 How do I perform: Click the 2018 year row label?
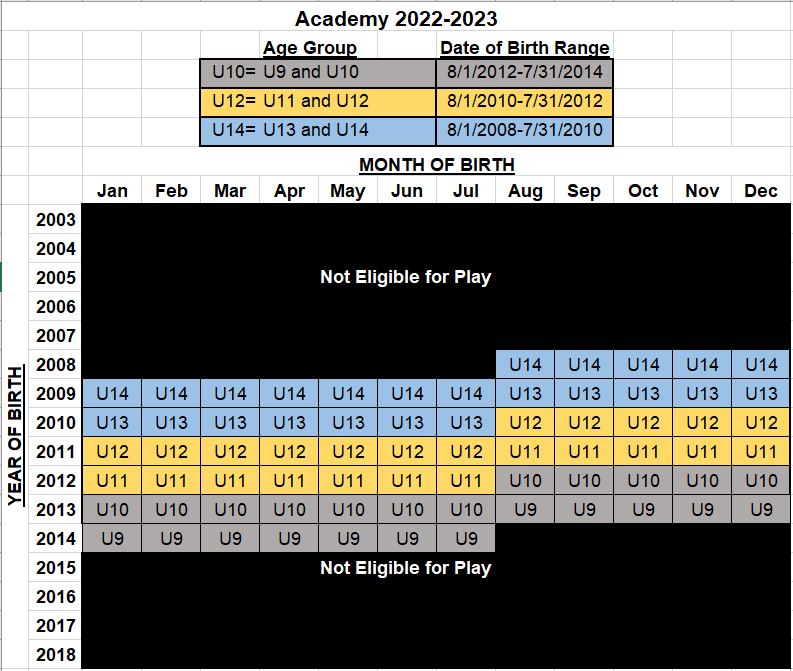point(56,655)
